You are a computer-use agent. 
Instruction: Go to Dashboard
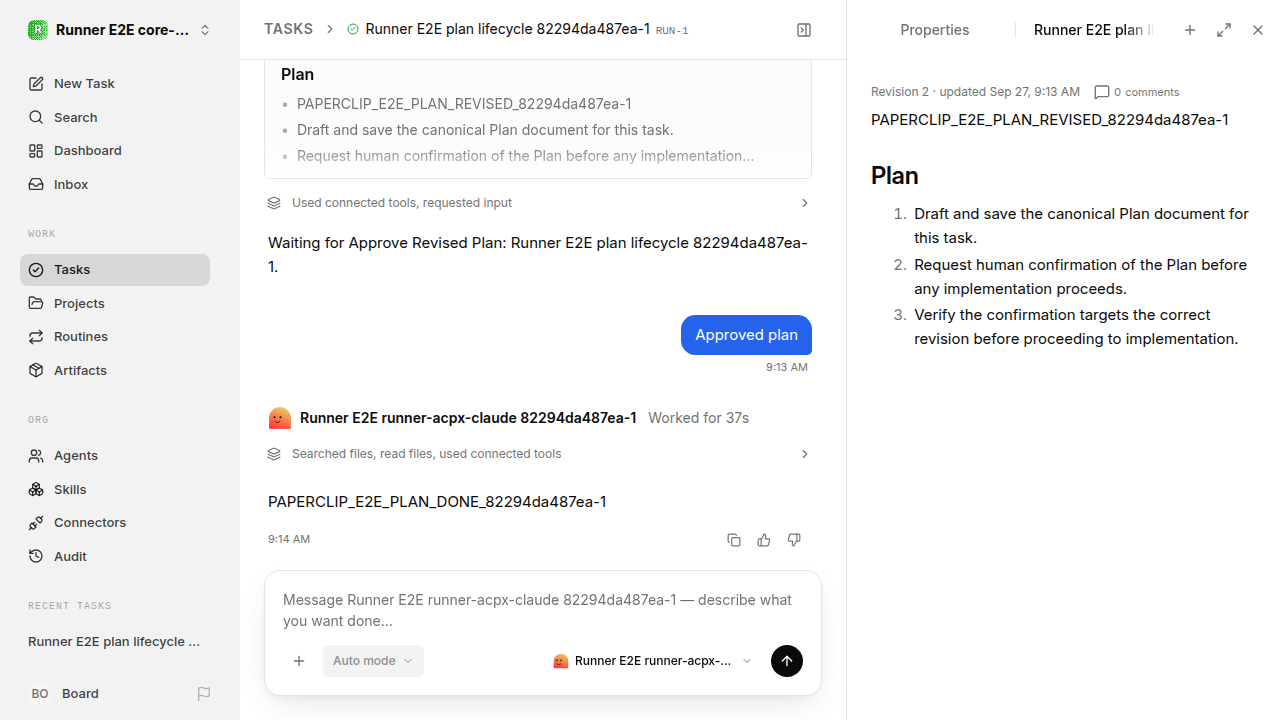click(115, 151)
